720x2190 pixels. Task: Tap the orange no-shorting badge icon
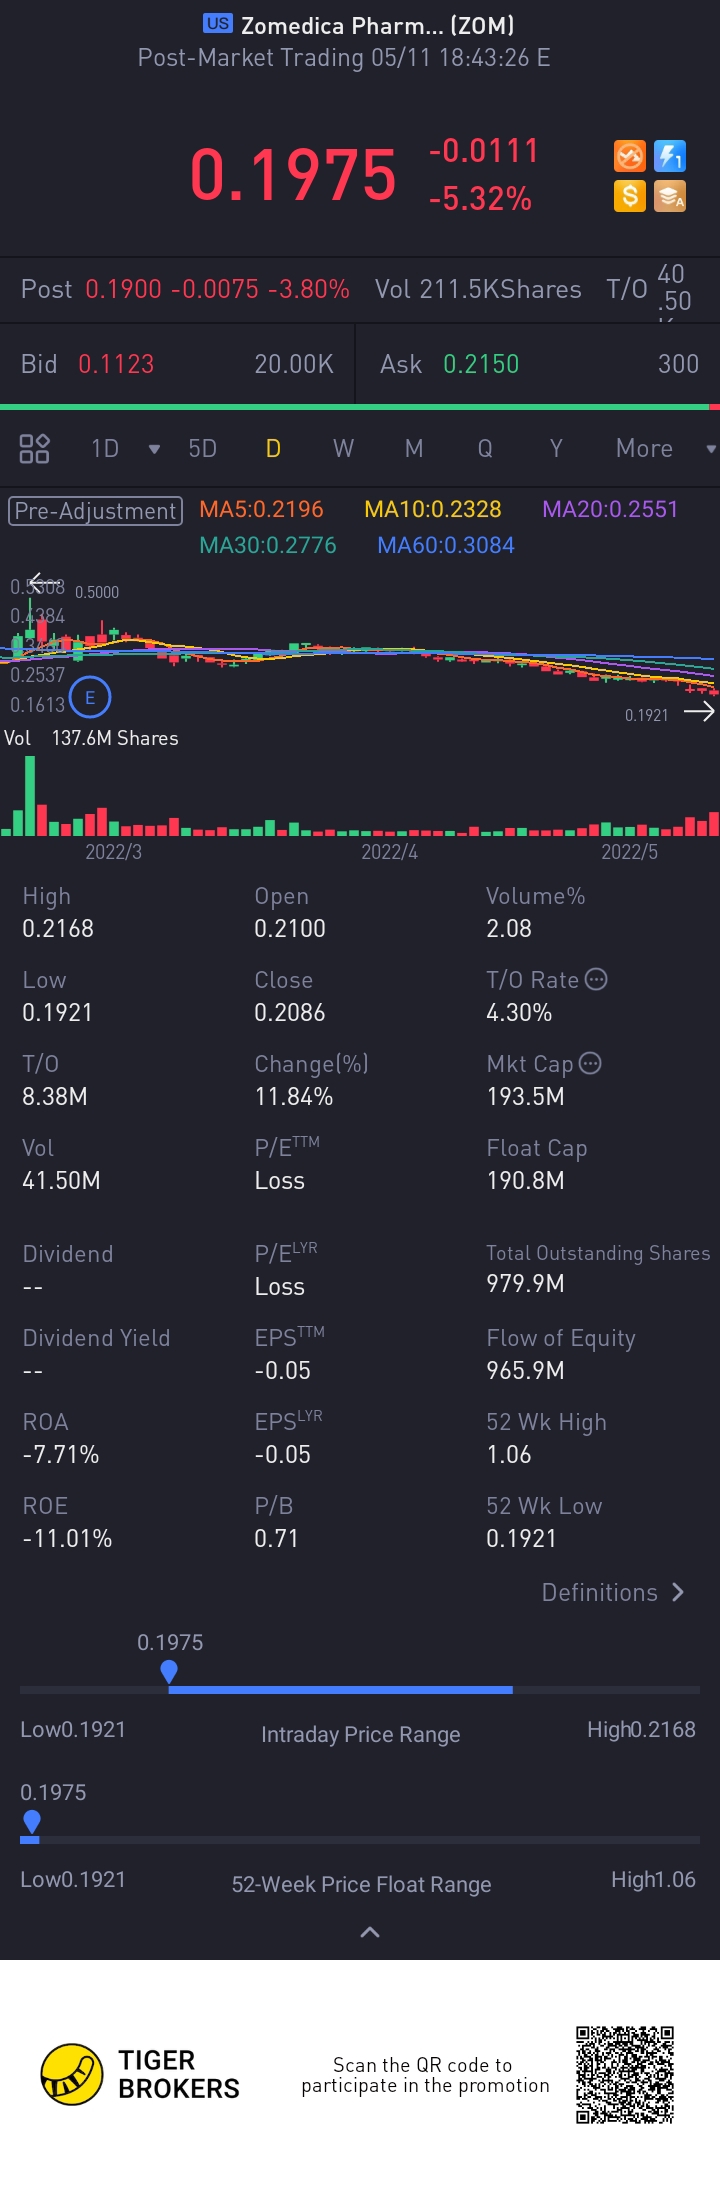click(x=629, y=156)
